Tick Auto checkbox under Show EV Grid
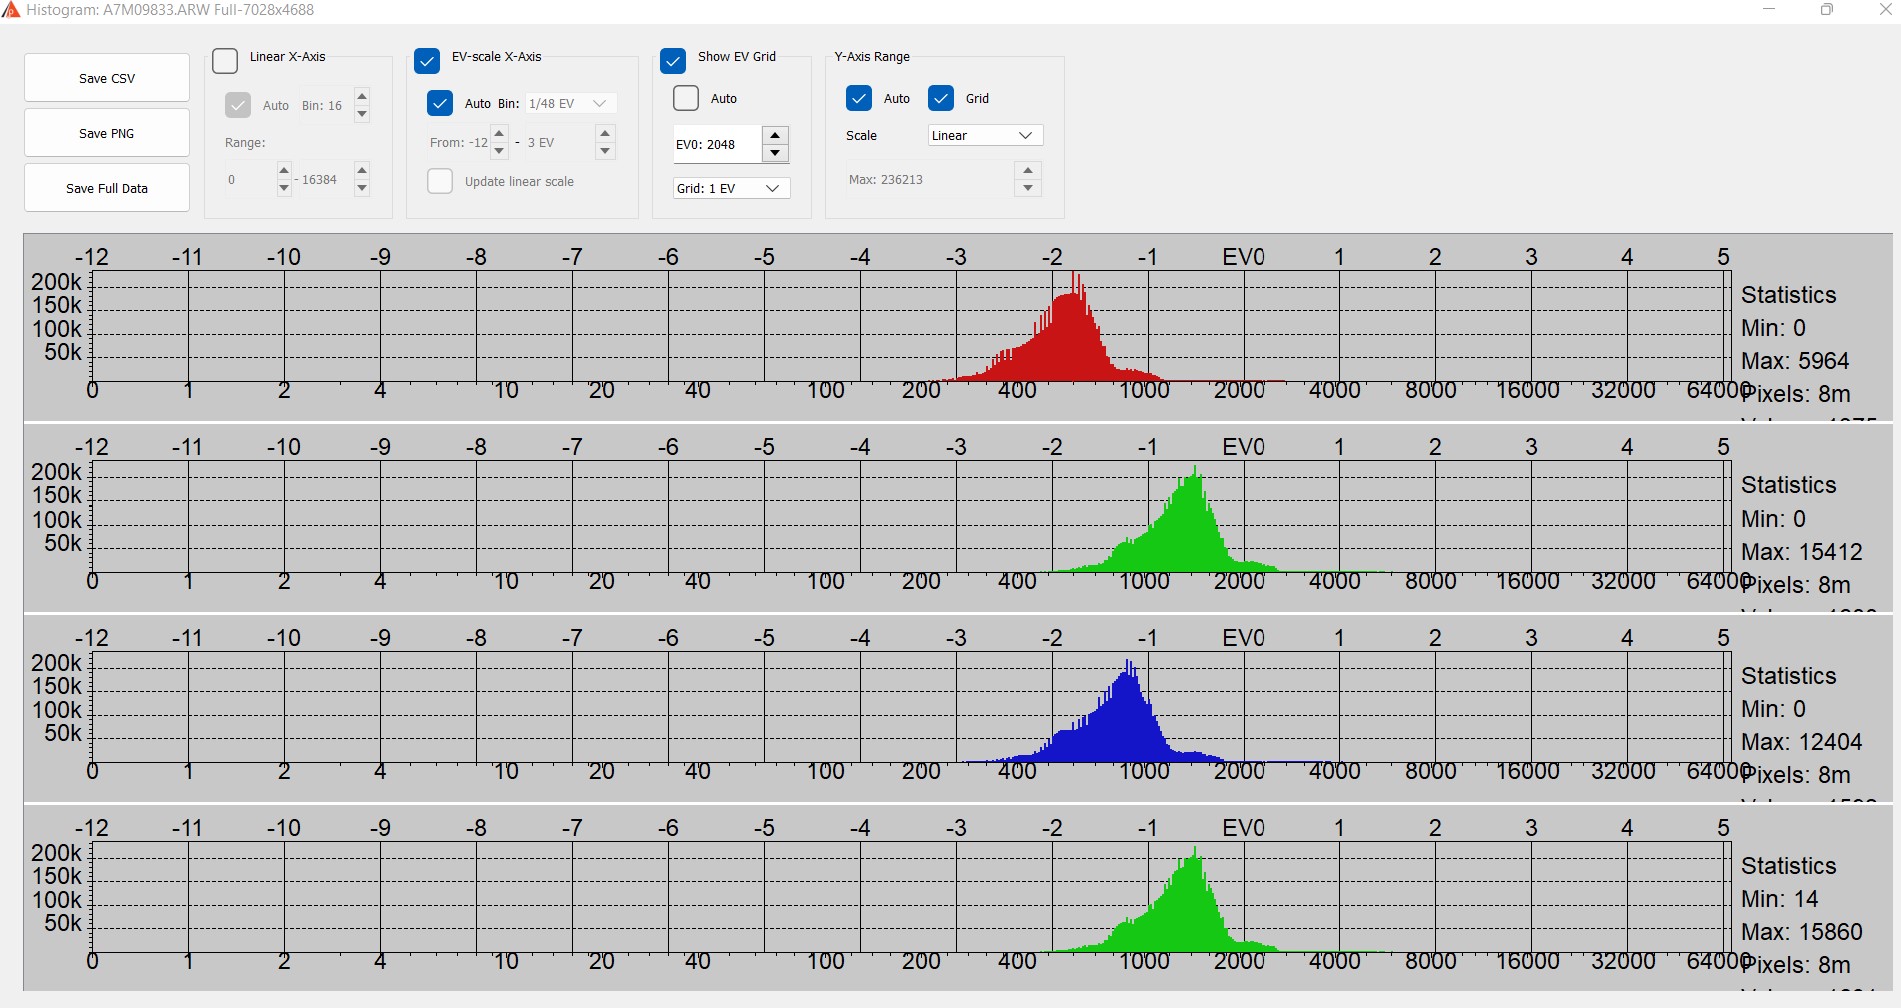The height and width of the screenshot is (1008, 1901). pyautogui.click(x=686, y=98)
